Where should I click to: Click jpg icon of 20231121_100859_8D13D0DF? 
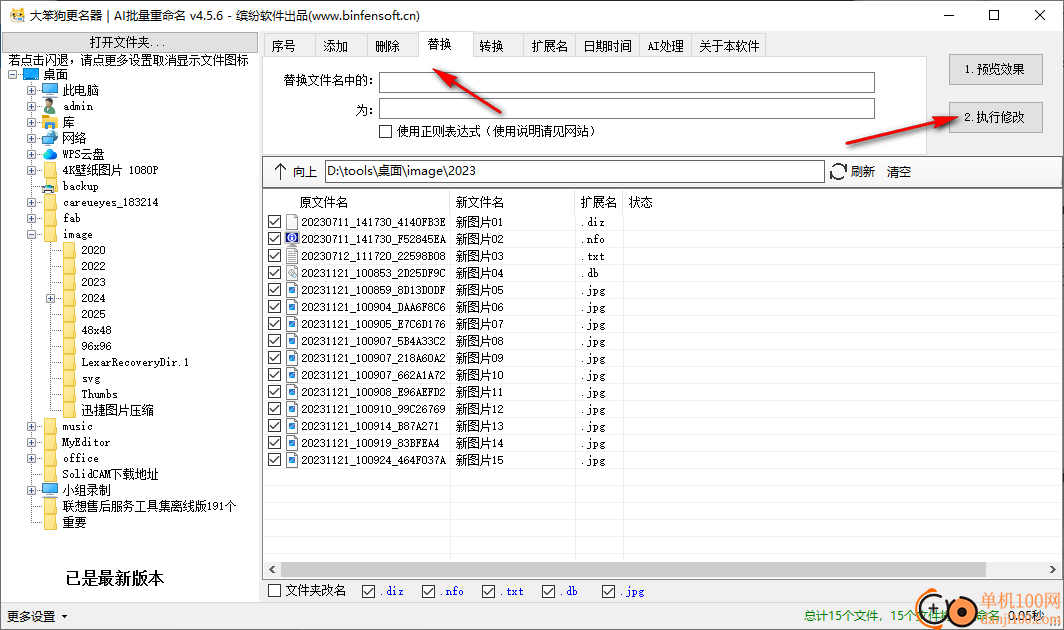(292, 289)
